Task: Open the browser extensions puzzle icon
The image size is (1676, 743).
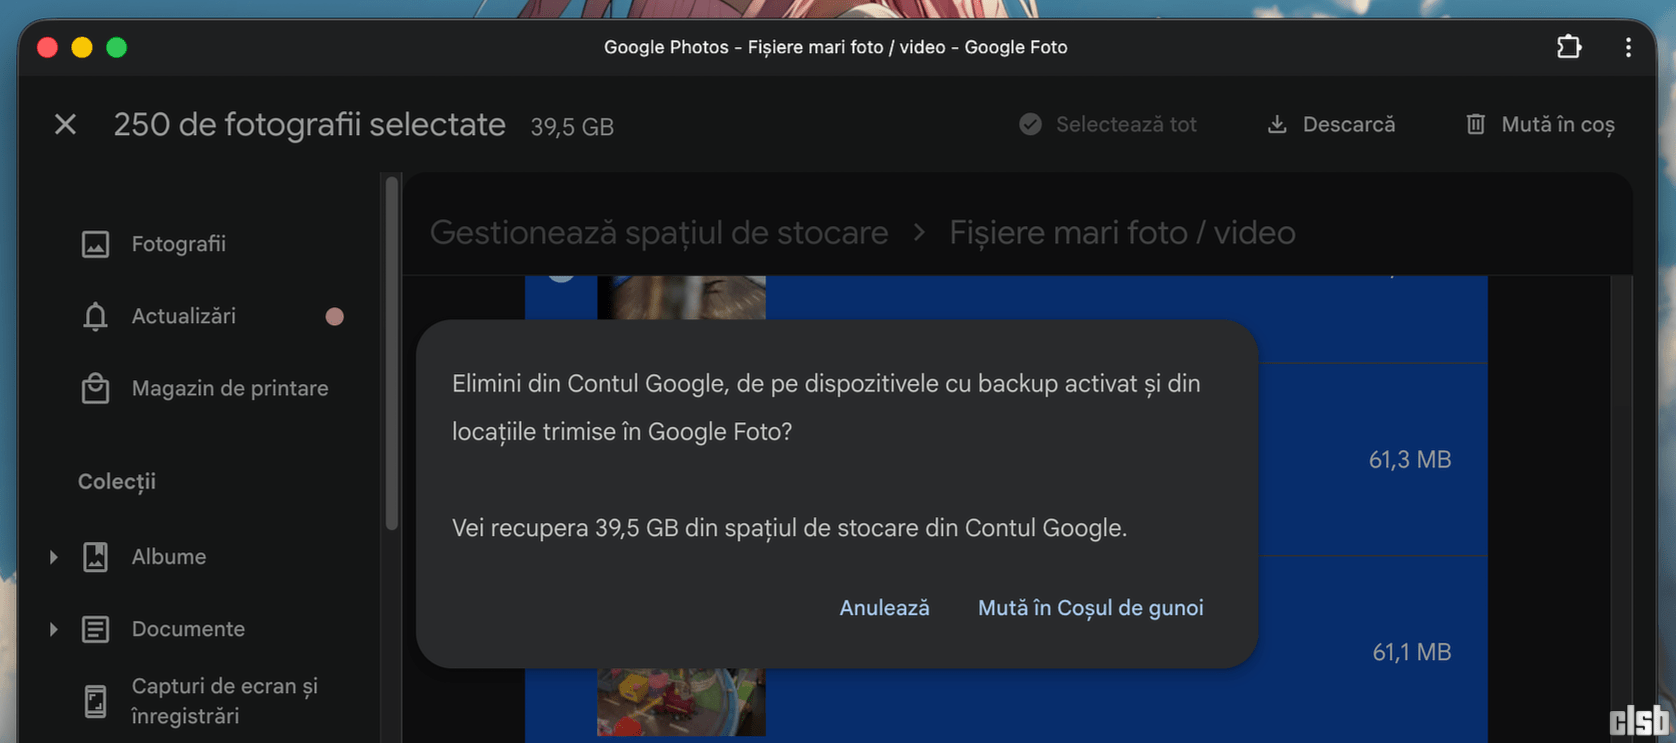Action: [x=1568, y=47]
